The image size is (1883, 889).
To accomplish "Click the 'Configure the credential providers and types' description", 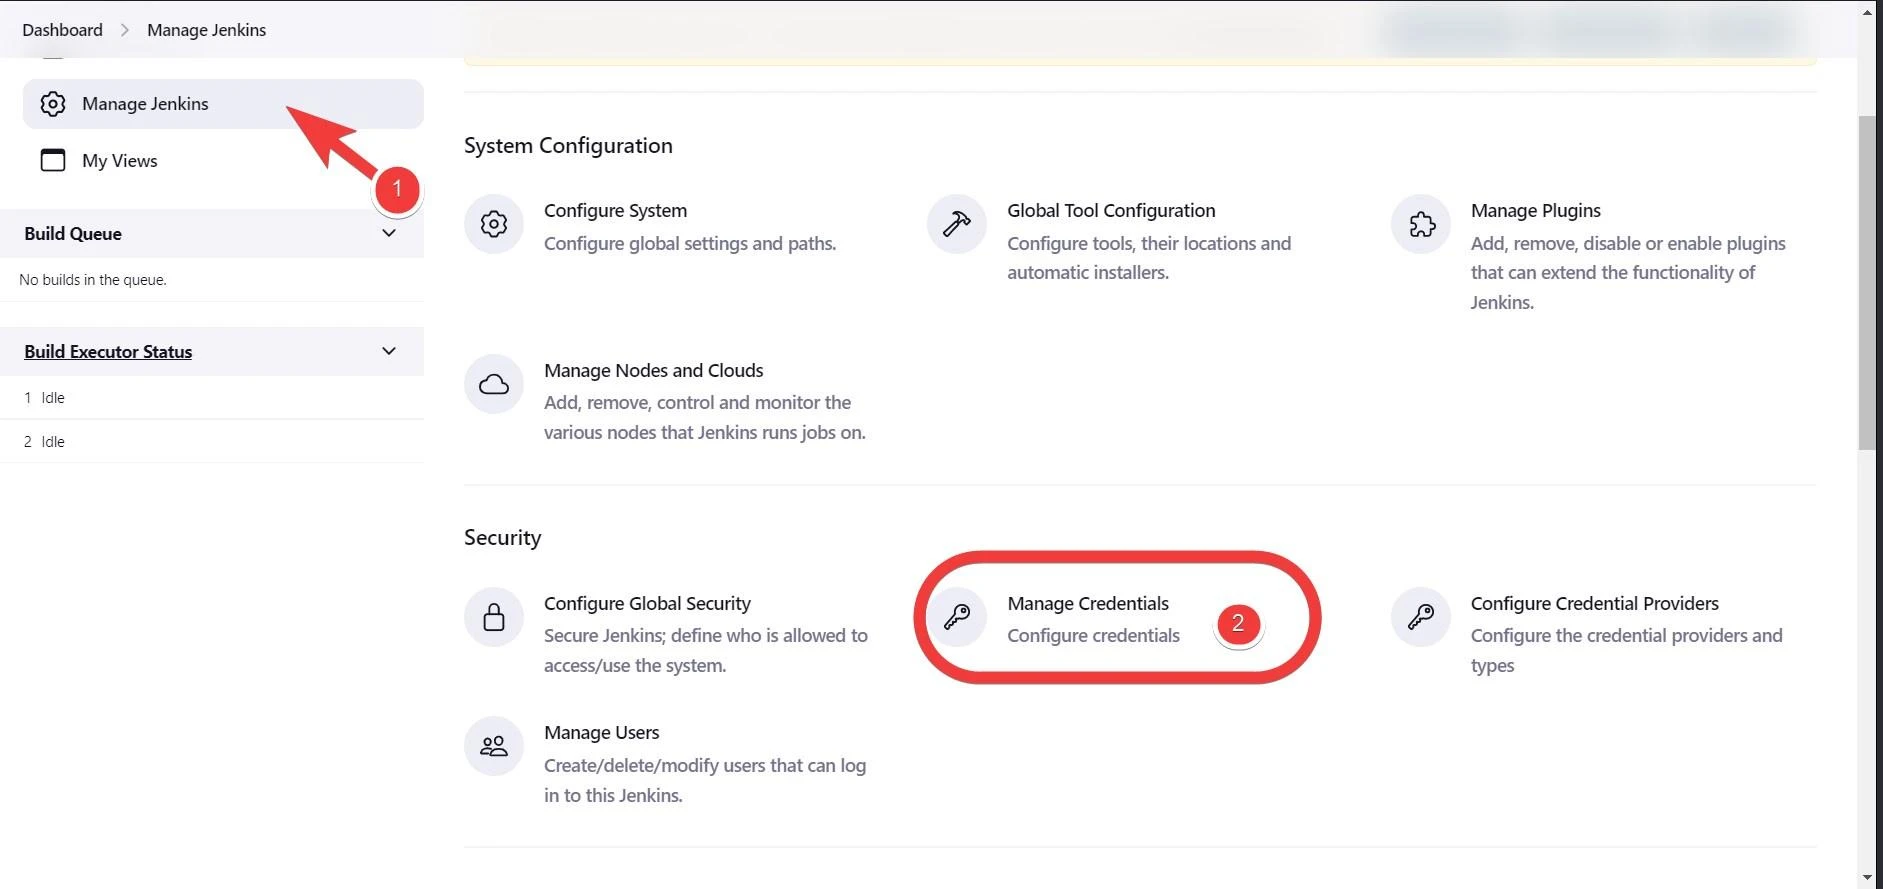I will pos(1626,651).
